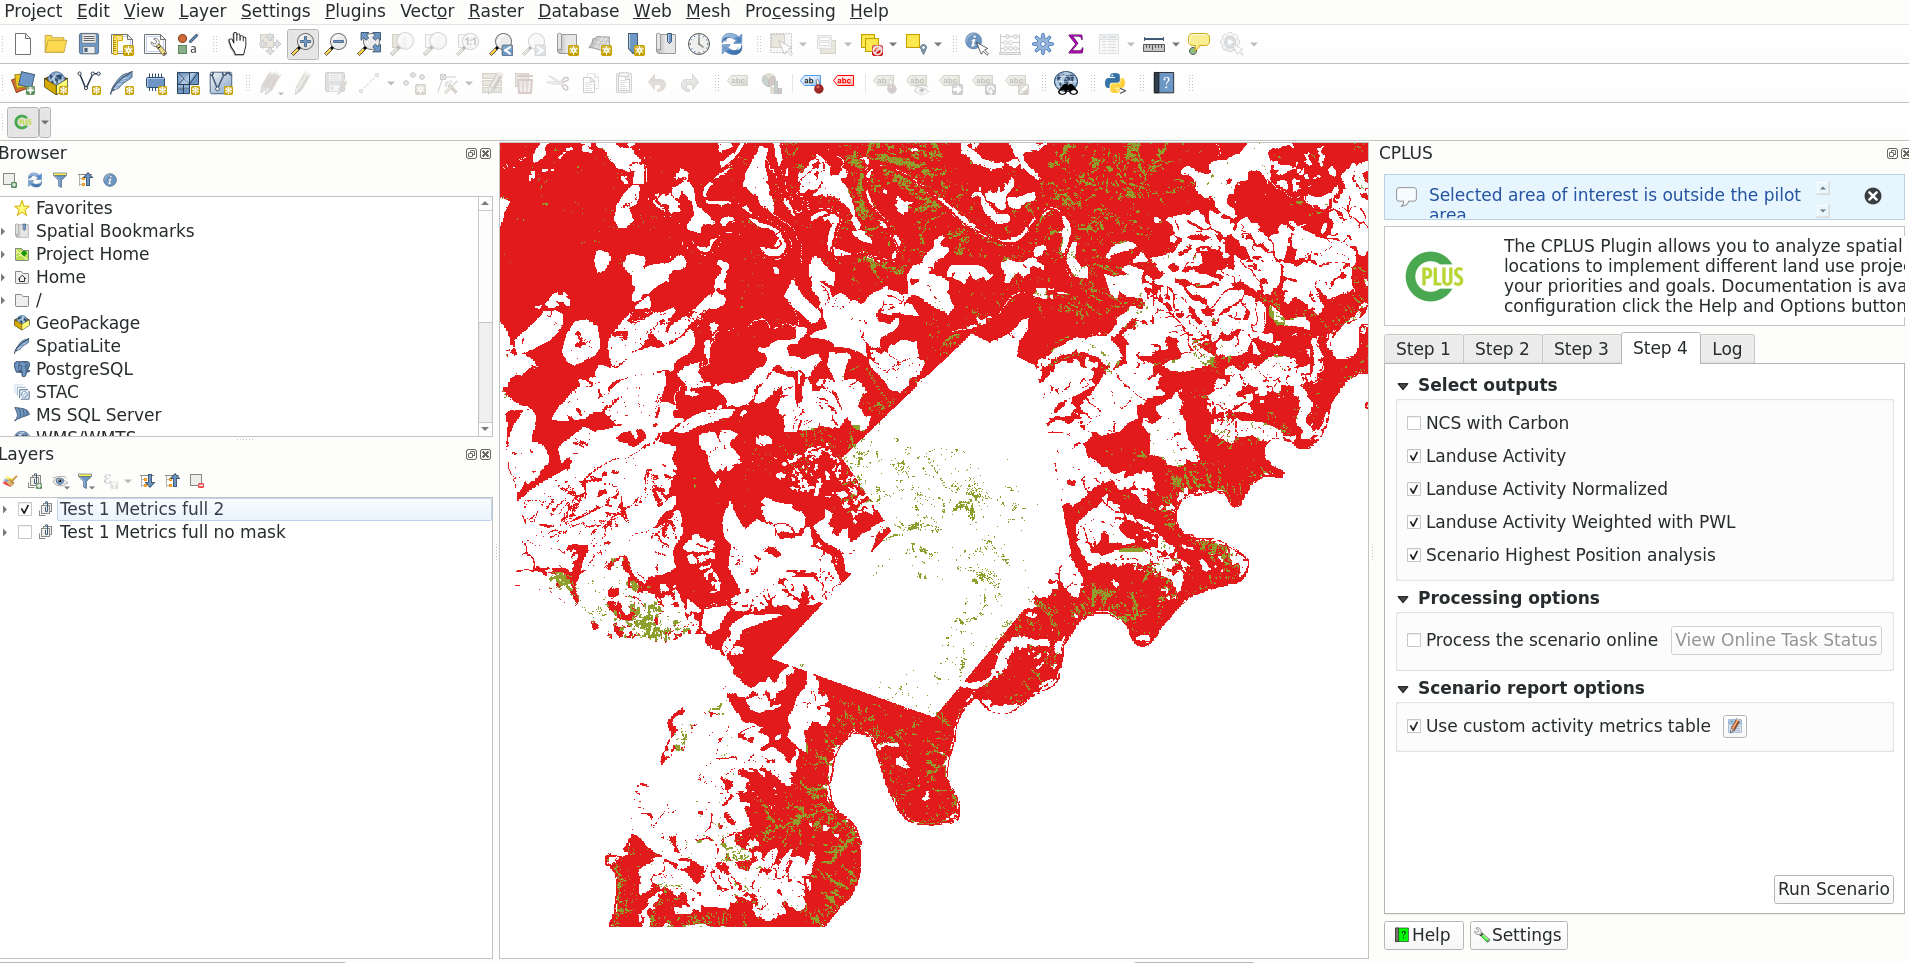Toggle Scenario Highest Position analysis checkbox
This screenshot has width=1909, height=963.
coord(1414,555)
